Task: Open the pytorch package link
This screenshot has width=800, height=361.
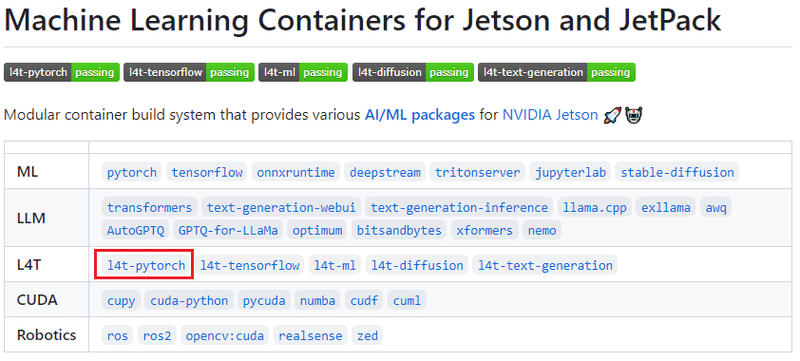Action: [132, 172]
